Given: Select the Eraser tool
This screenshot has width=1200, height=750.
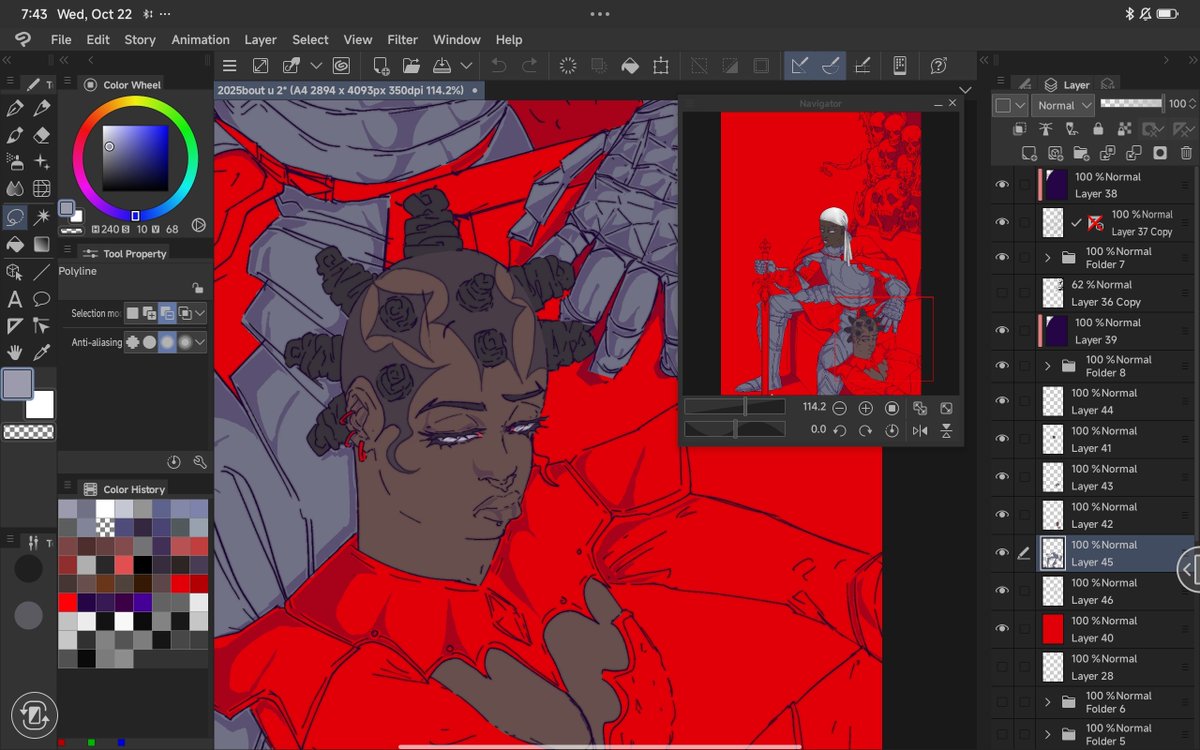Looking at the screenshot, I should (42, 135).
